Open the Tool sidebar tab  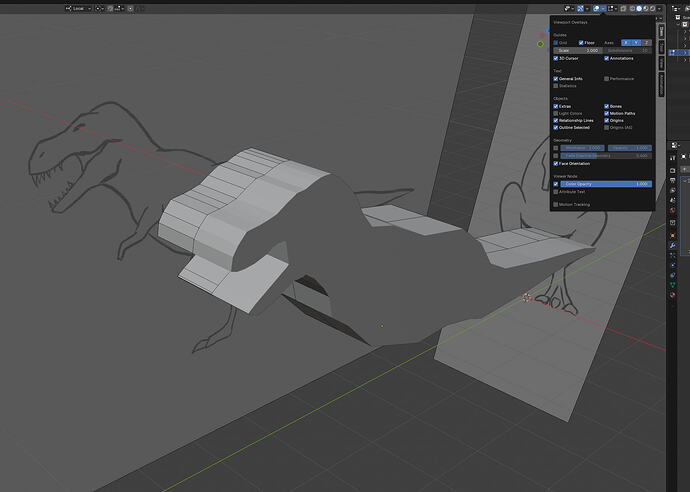tap(661, 48)
